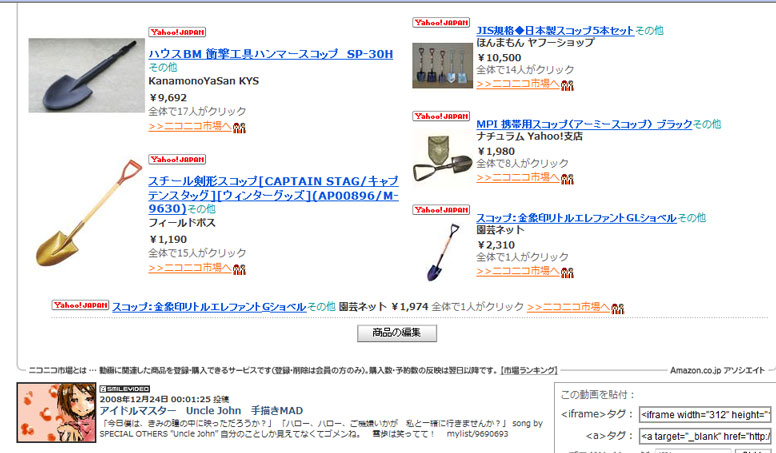Click その他 category after Gショベル title
This screenshot has width=776, height=453.
(321, 307)
